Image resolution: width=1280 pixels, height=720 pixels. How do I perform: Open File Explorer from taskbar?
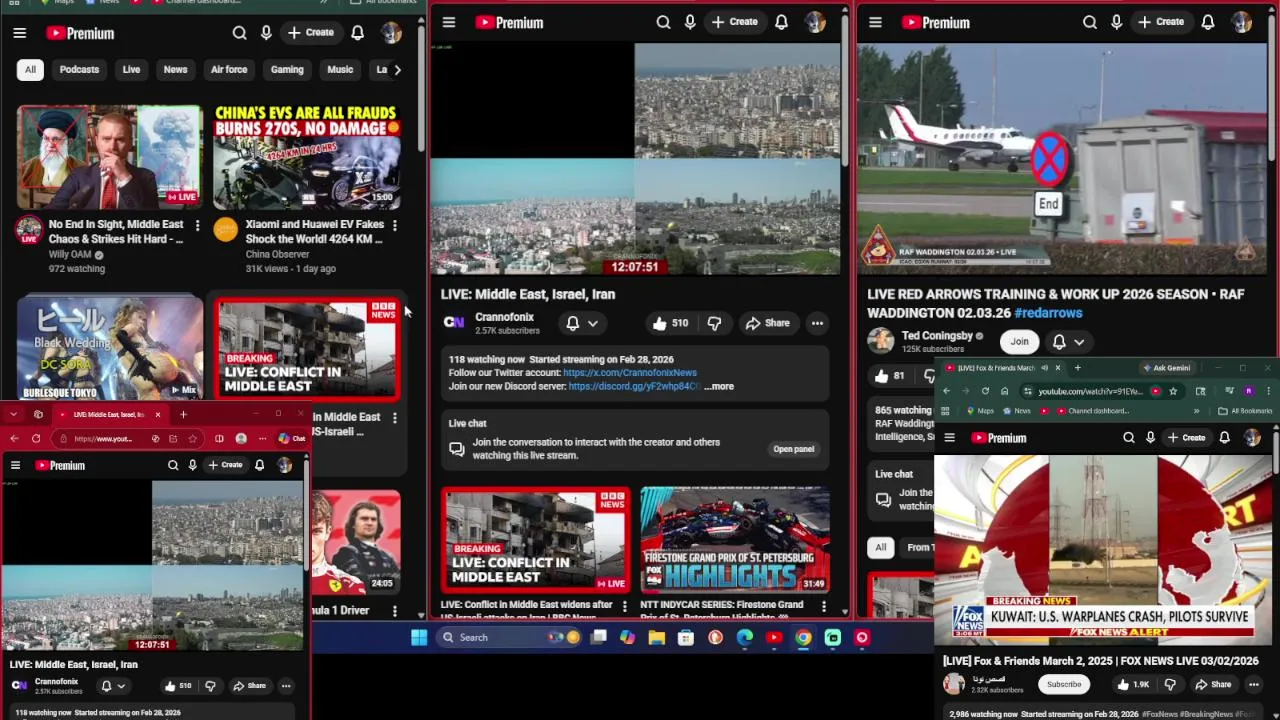click(656, 637)
